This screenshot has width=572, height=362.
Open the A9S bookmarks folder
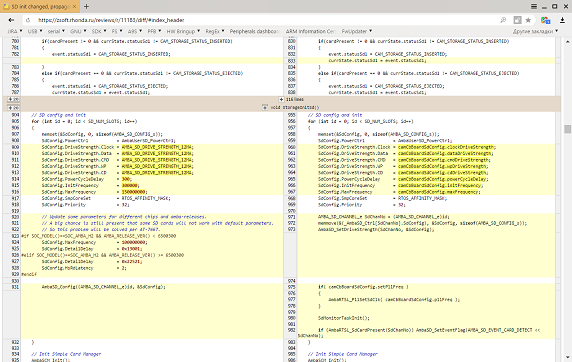pyautogui.click(x=135, y=31)
